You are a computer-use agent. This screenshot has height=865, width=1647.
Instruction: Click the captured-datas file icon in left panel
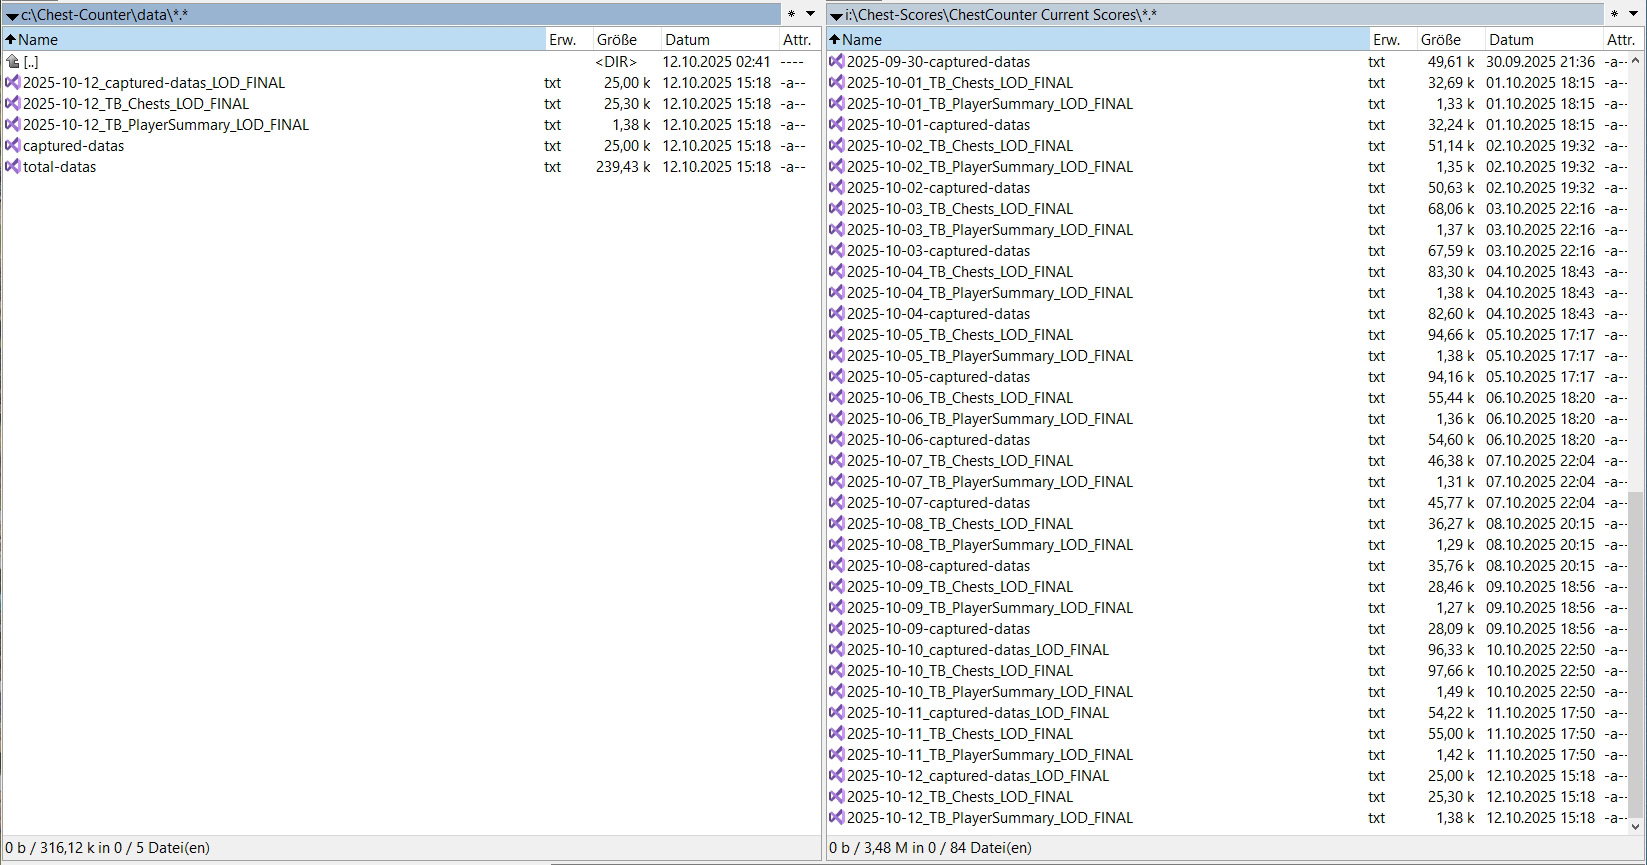[x=13, y=146]
